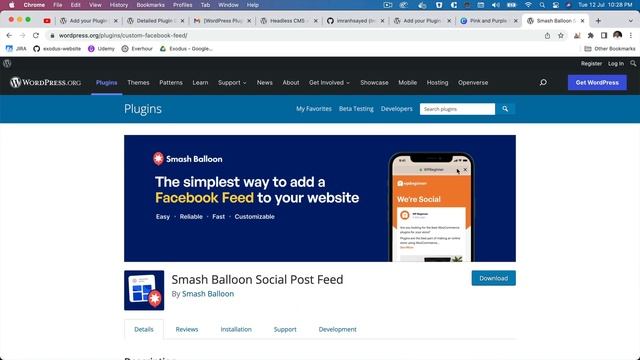Open the Chrome Bookmarks menu
This screenshot has height=360, width=640.
151,5
